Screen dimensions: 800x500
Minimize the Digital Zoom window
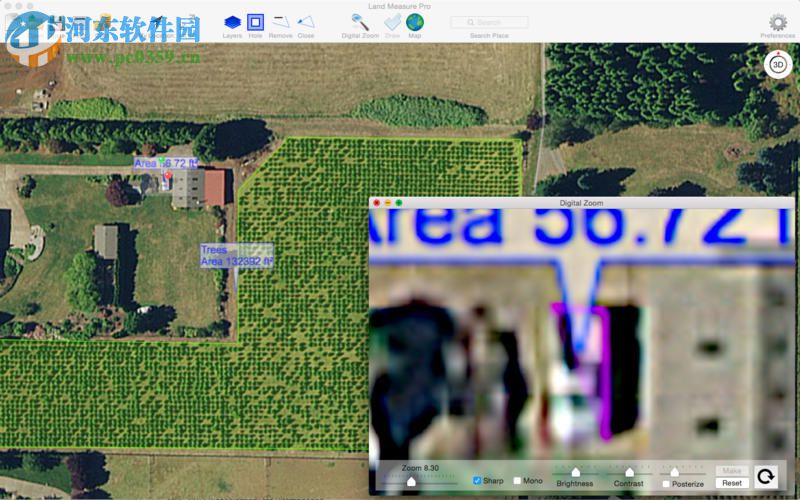[388, 203]
